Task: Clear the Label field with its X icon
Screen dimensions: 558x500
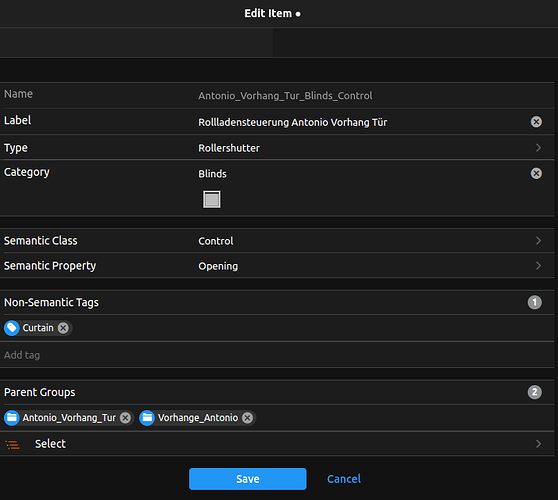Action: click(536, 122)
